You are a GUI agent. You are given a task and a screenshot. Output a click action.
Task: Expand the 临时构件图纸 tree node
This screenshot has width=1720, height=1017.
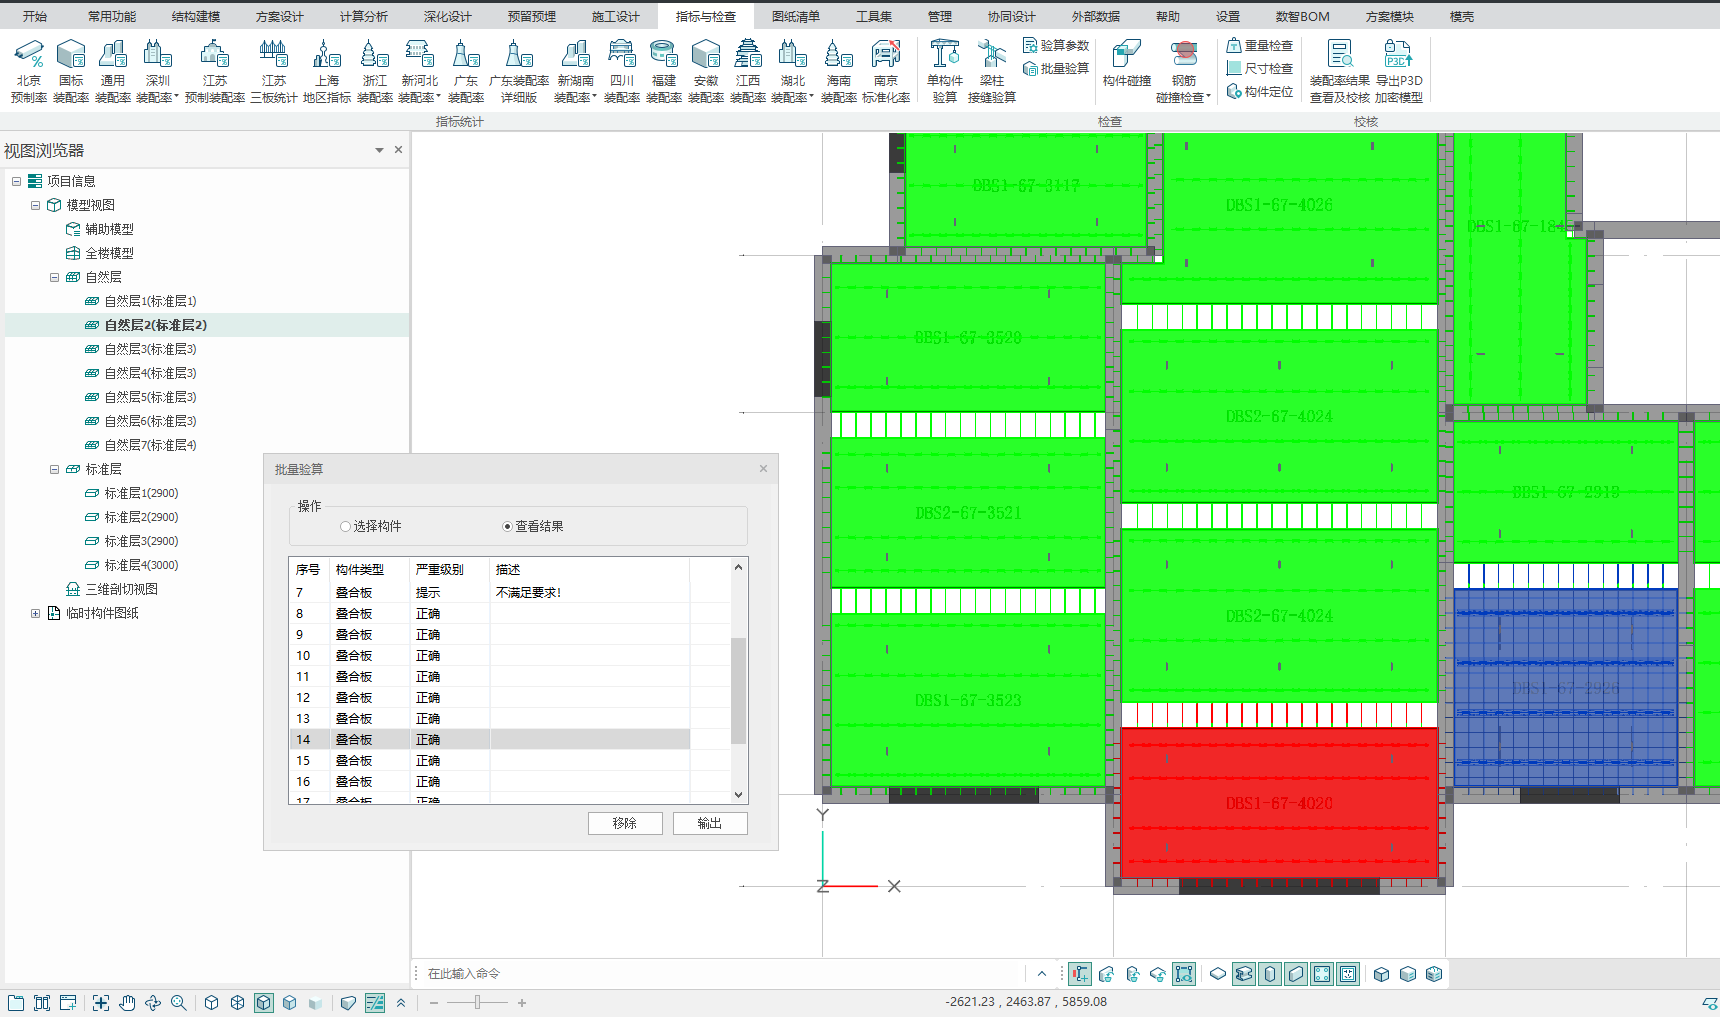[36, 613]
